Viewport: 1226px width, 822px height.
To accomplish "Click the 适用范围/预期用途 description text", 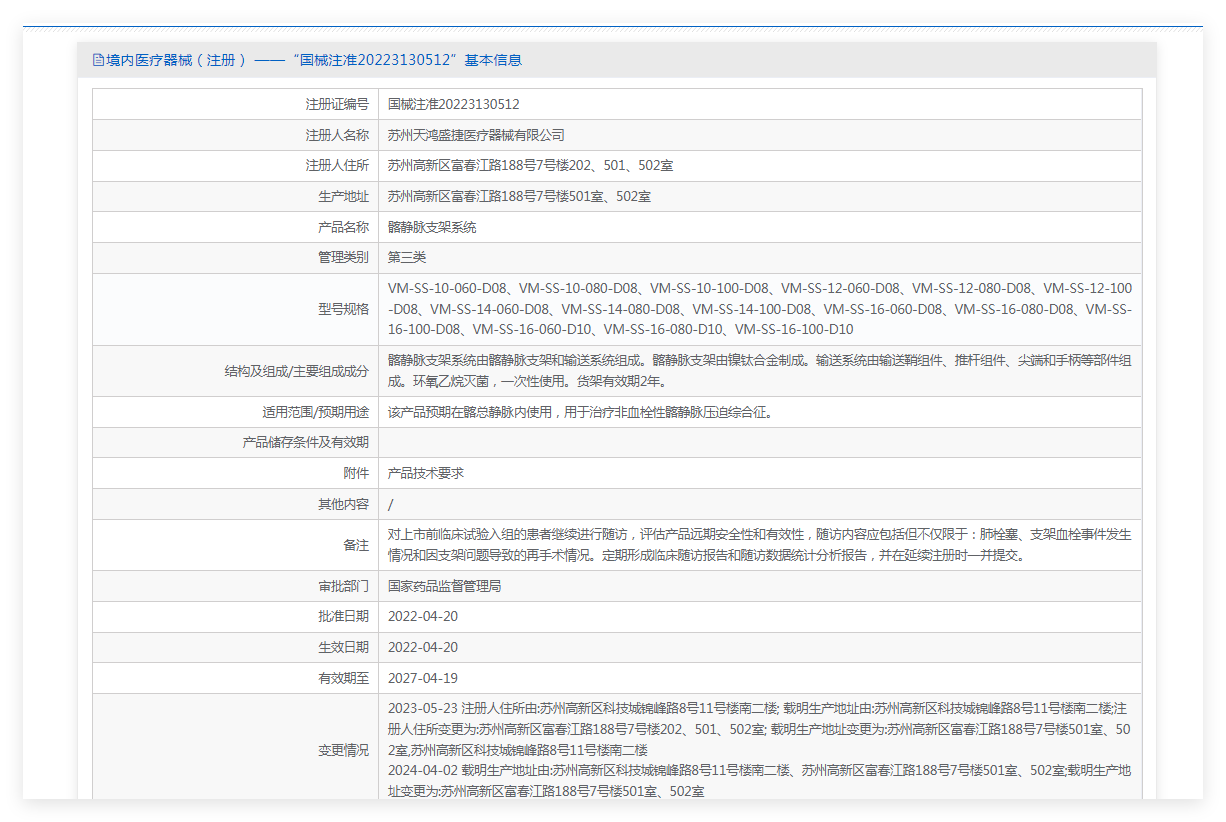I will click(x=580, y=412).
